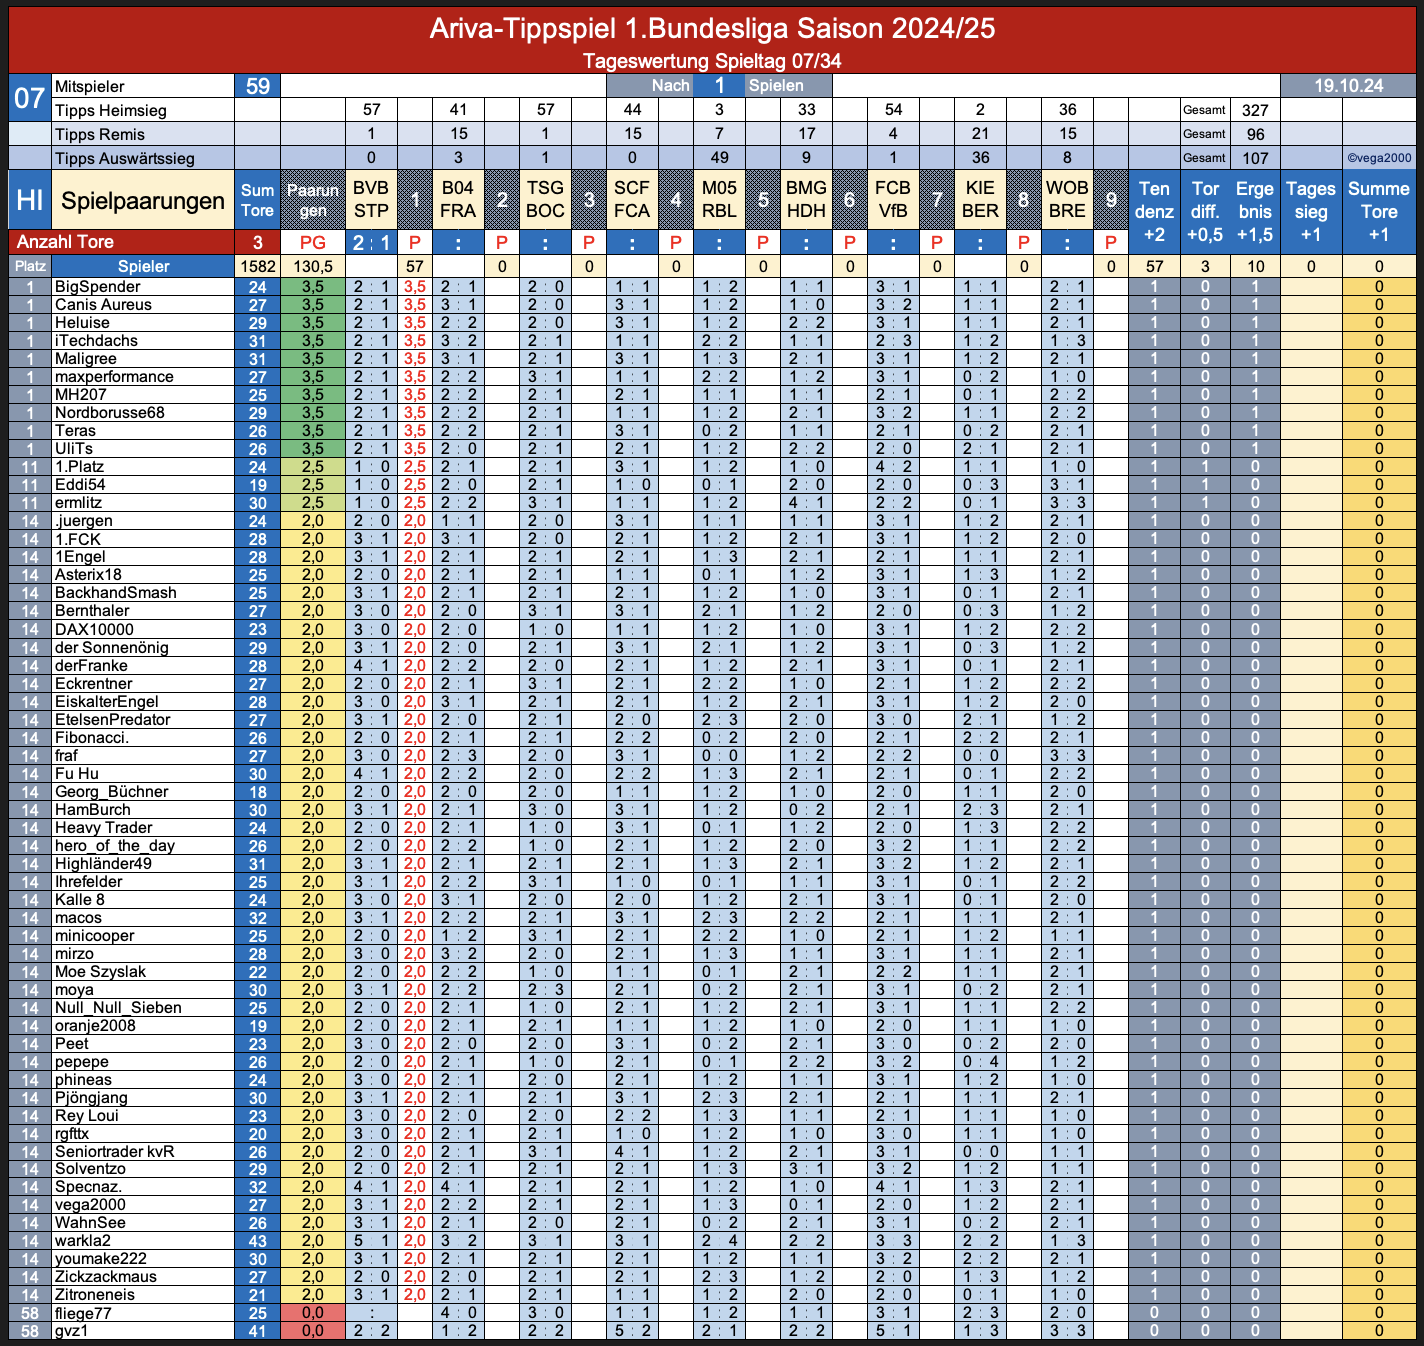The image size is (1424, 1346).
Task: Click the '©vega2000' copyright cell
Action: [1379, 158]
